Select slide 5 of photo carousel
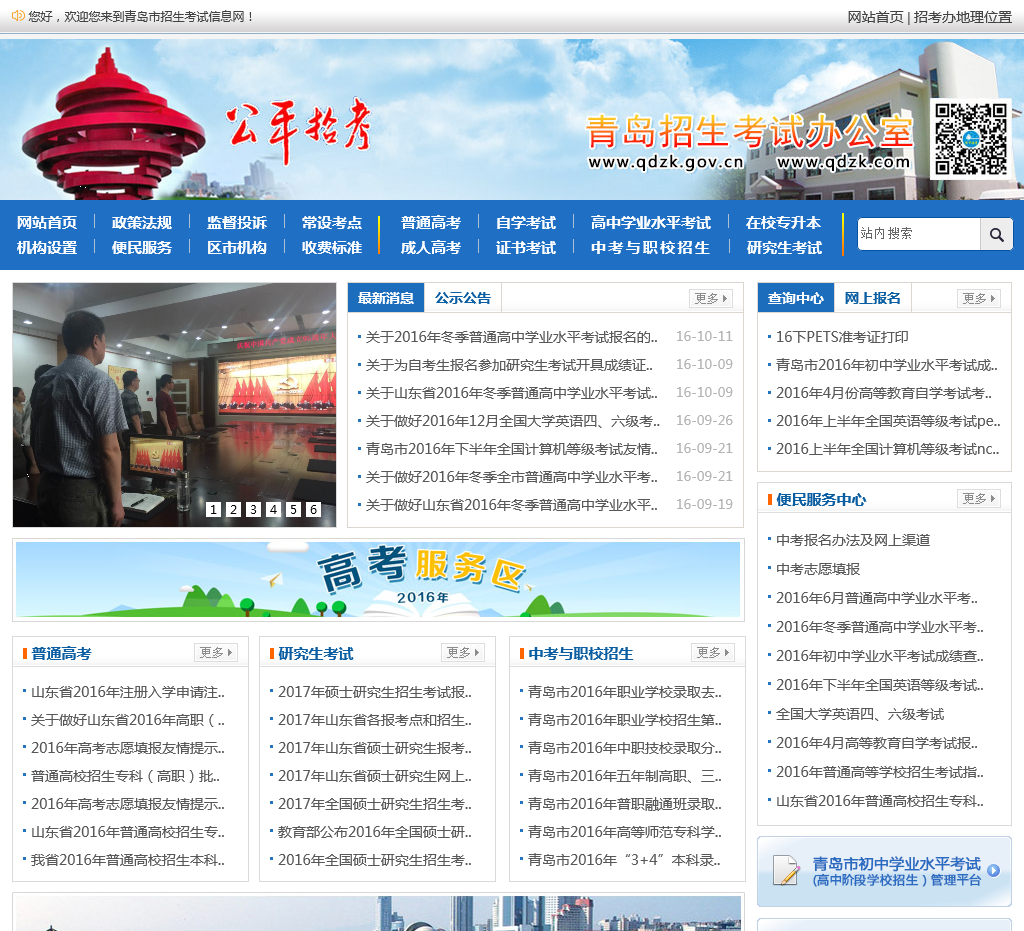Screen dimensions: 1024x931 click(x=293, y=509)
